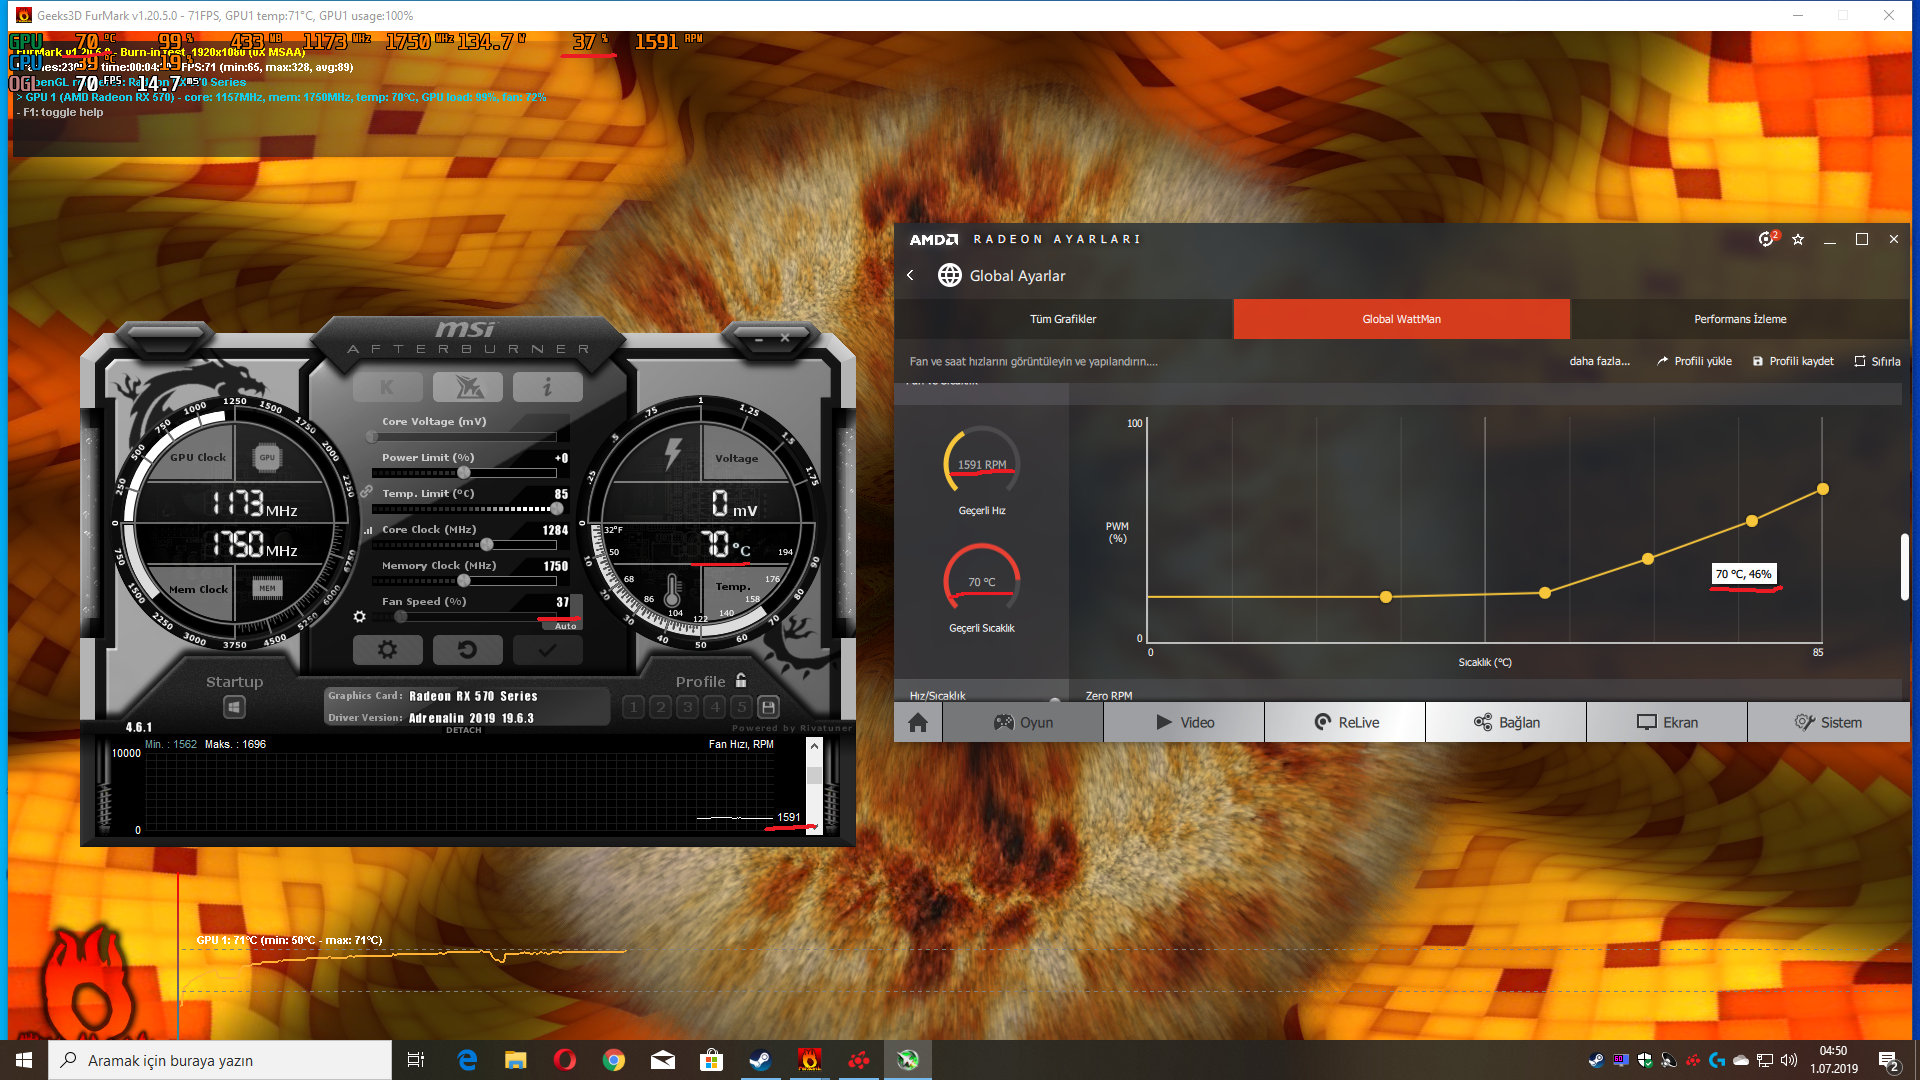Click the Power Limit slider handle
Screen dimensions: 1920x1080
coord(464,473)
